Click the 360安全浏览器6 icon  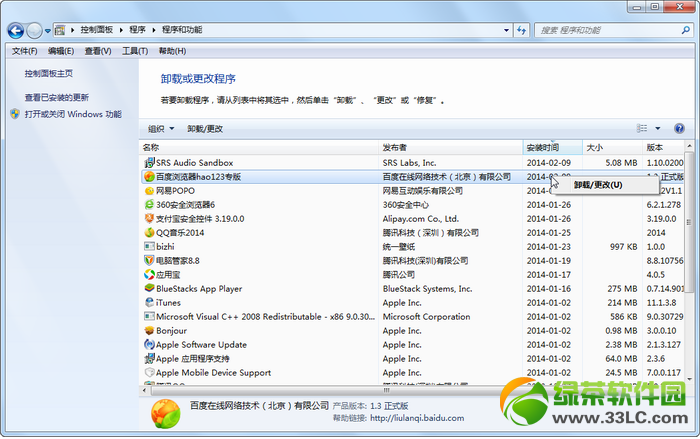(149, 204)
